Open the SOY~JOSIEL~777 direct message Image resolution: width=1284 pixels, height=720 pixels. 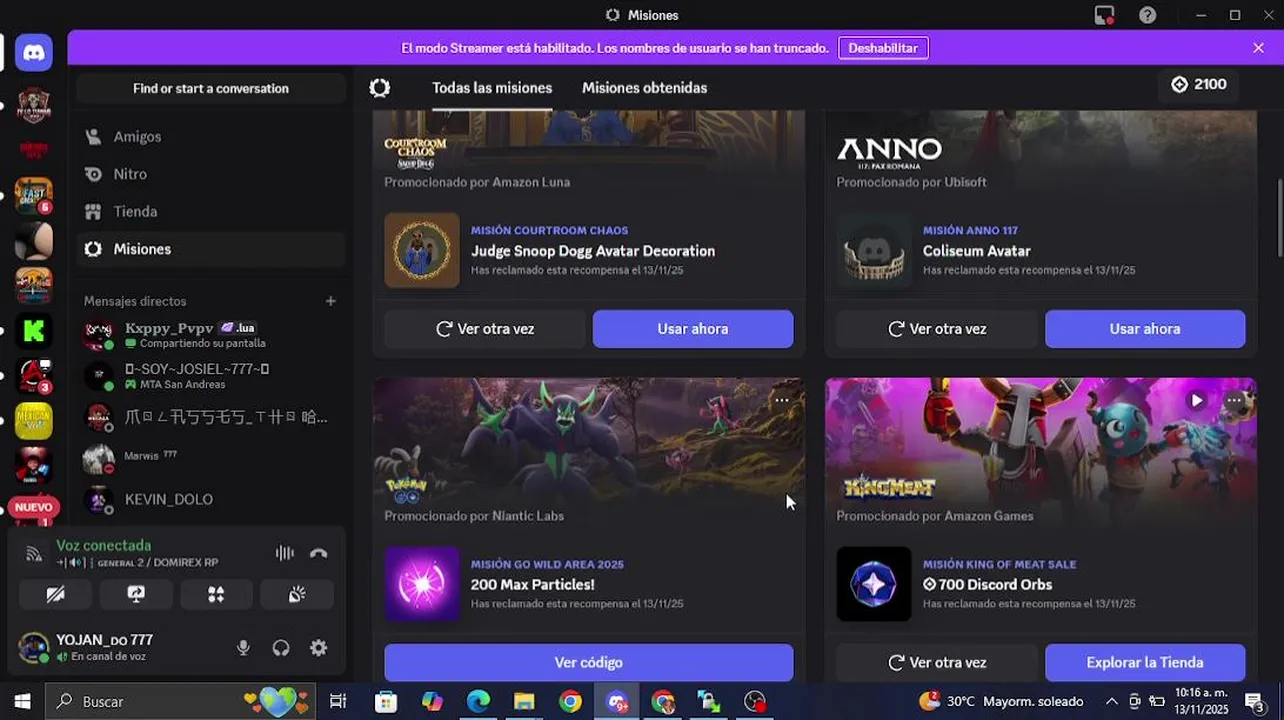(x=211, y=376)
